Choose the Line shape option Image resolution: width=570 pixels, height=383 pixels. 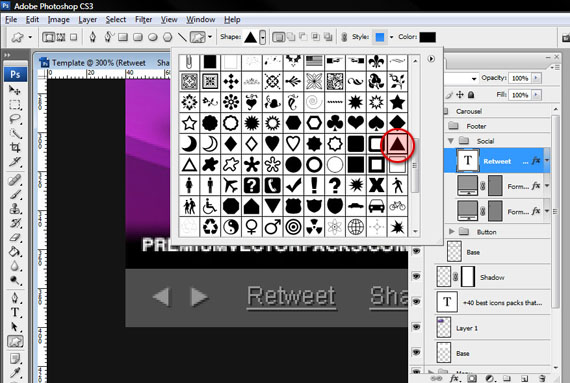click(x=182, y=37)
